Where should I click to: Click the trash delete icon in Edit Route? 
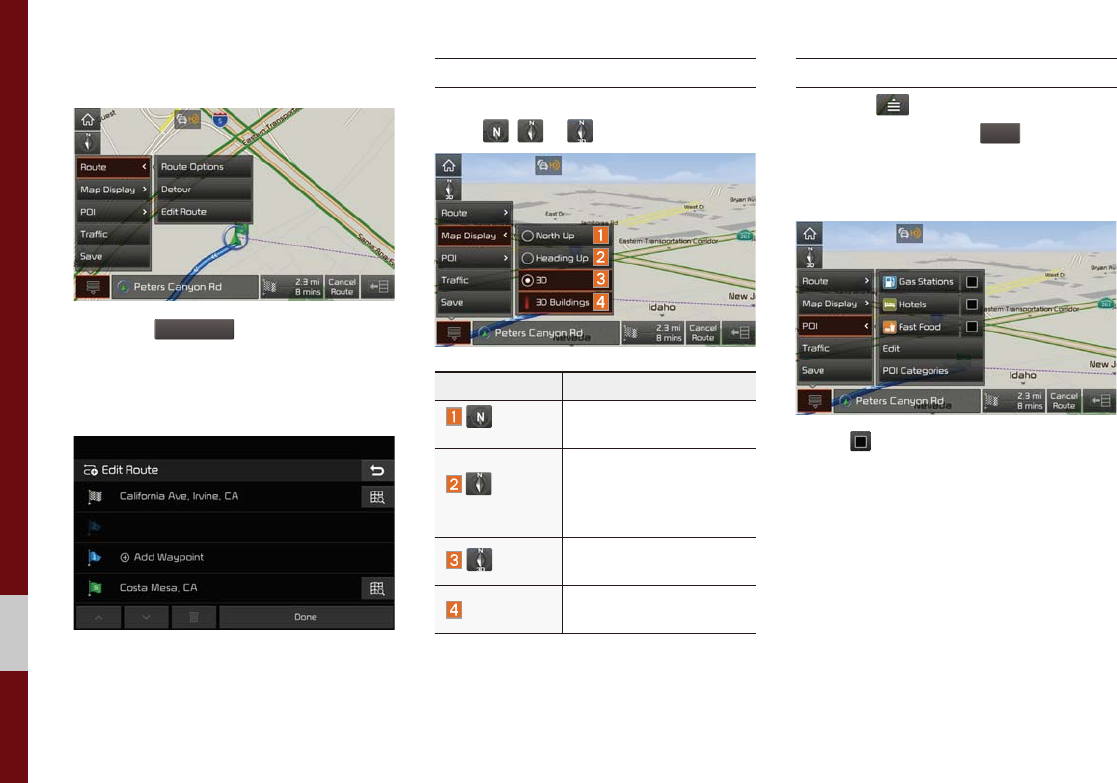194,617
